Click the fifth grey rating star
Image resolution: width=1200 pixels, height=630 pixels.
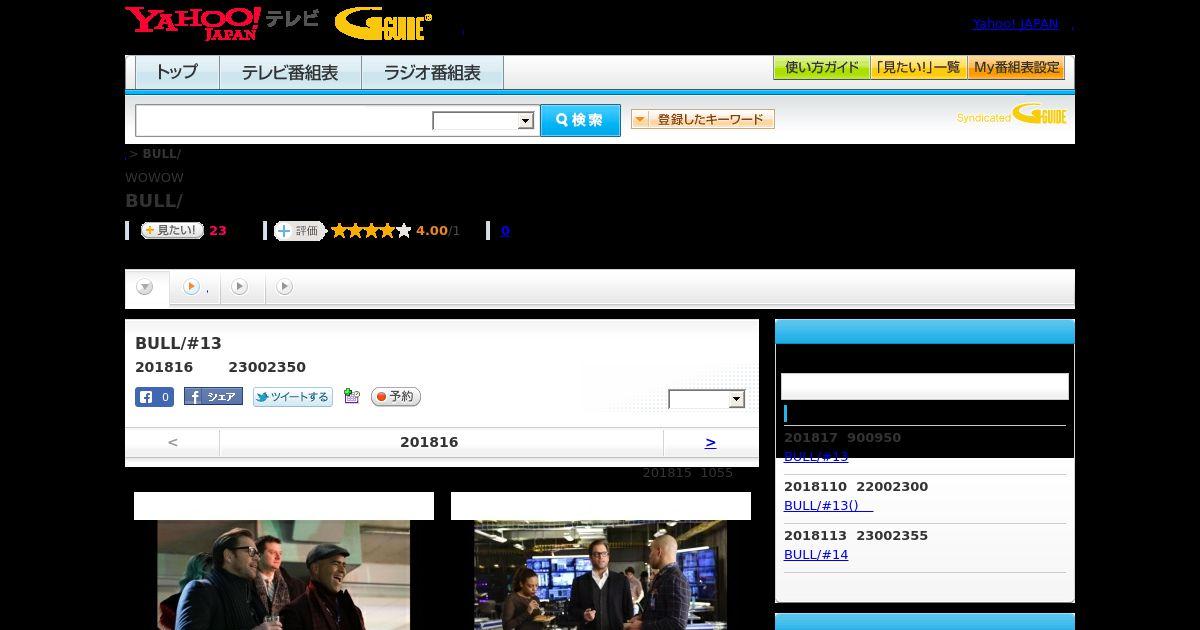coord(404,231)
